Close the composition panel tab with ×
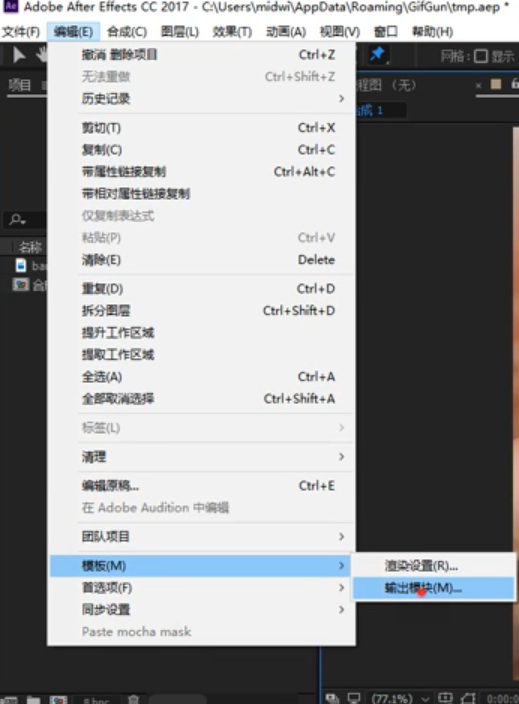The image size is (519, 704). point(479,85)
